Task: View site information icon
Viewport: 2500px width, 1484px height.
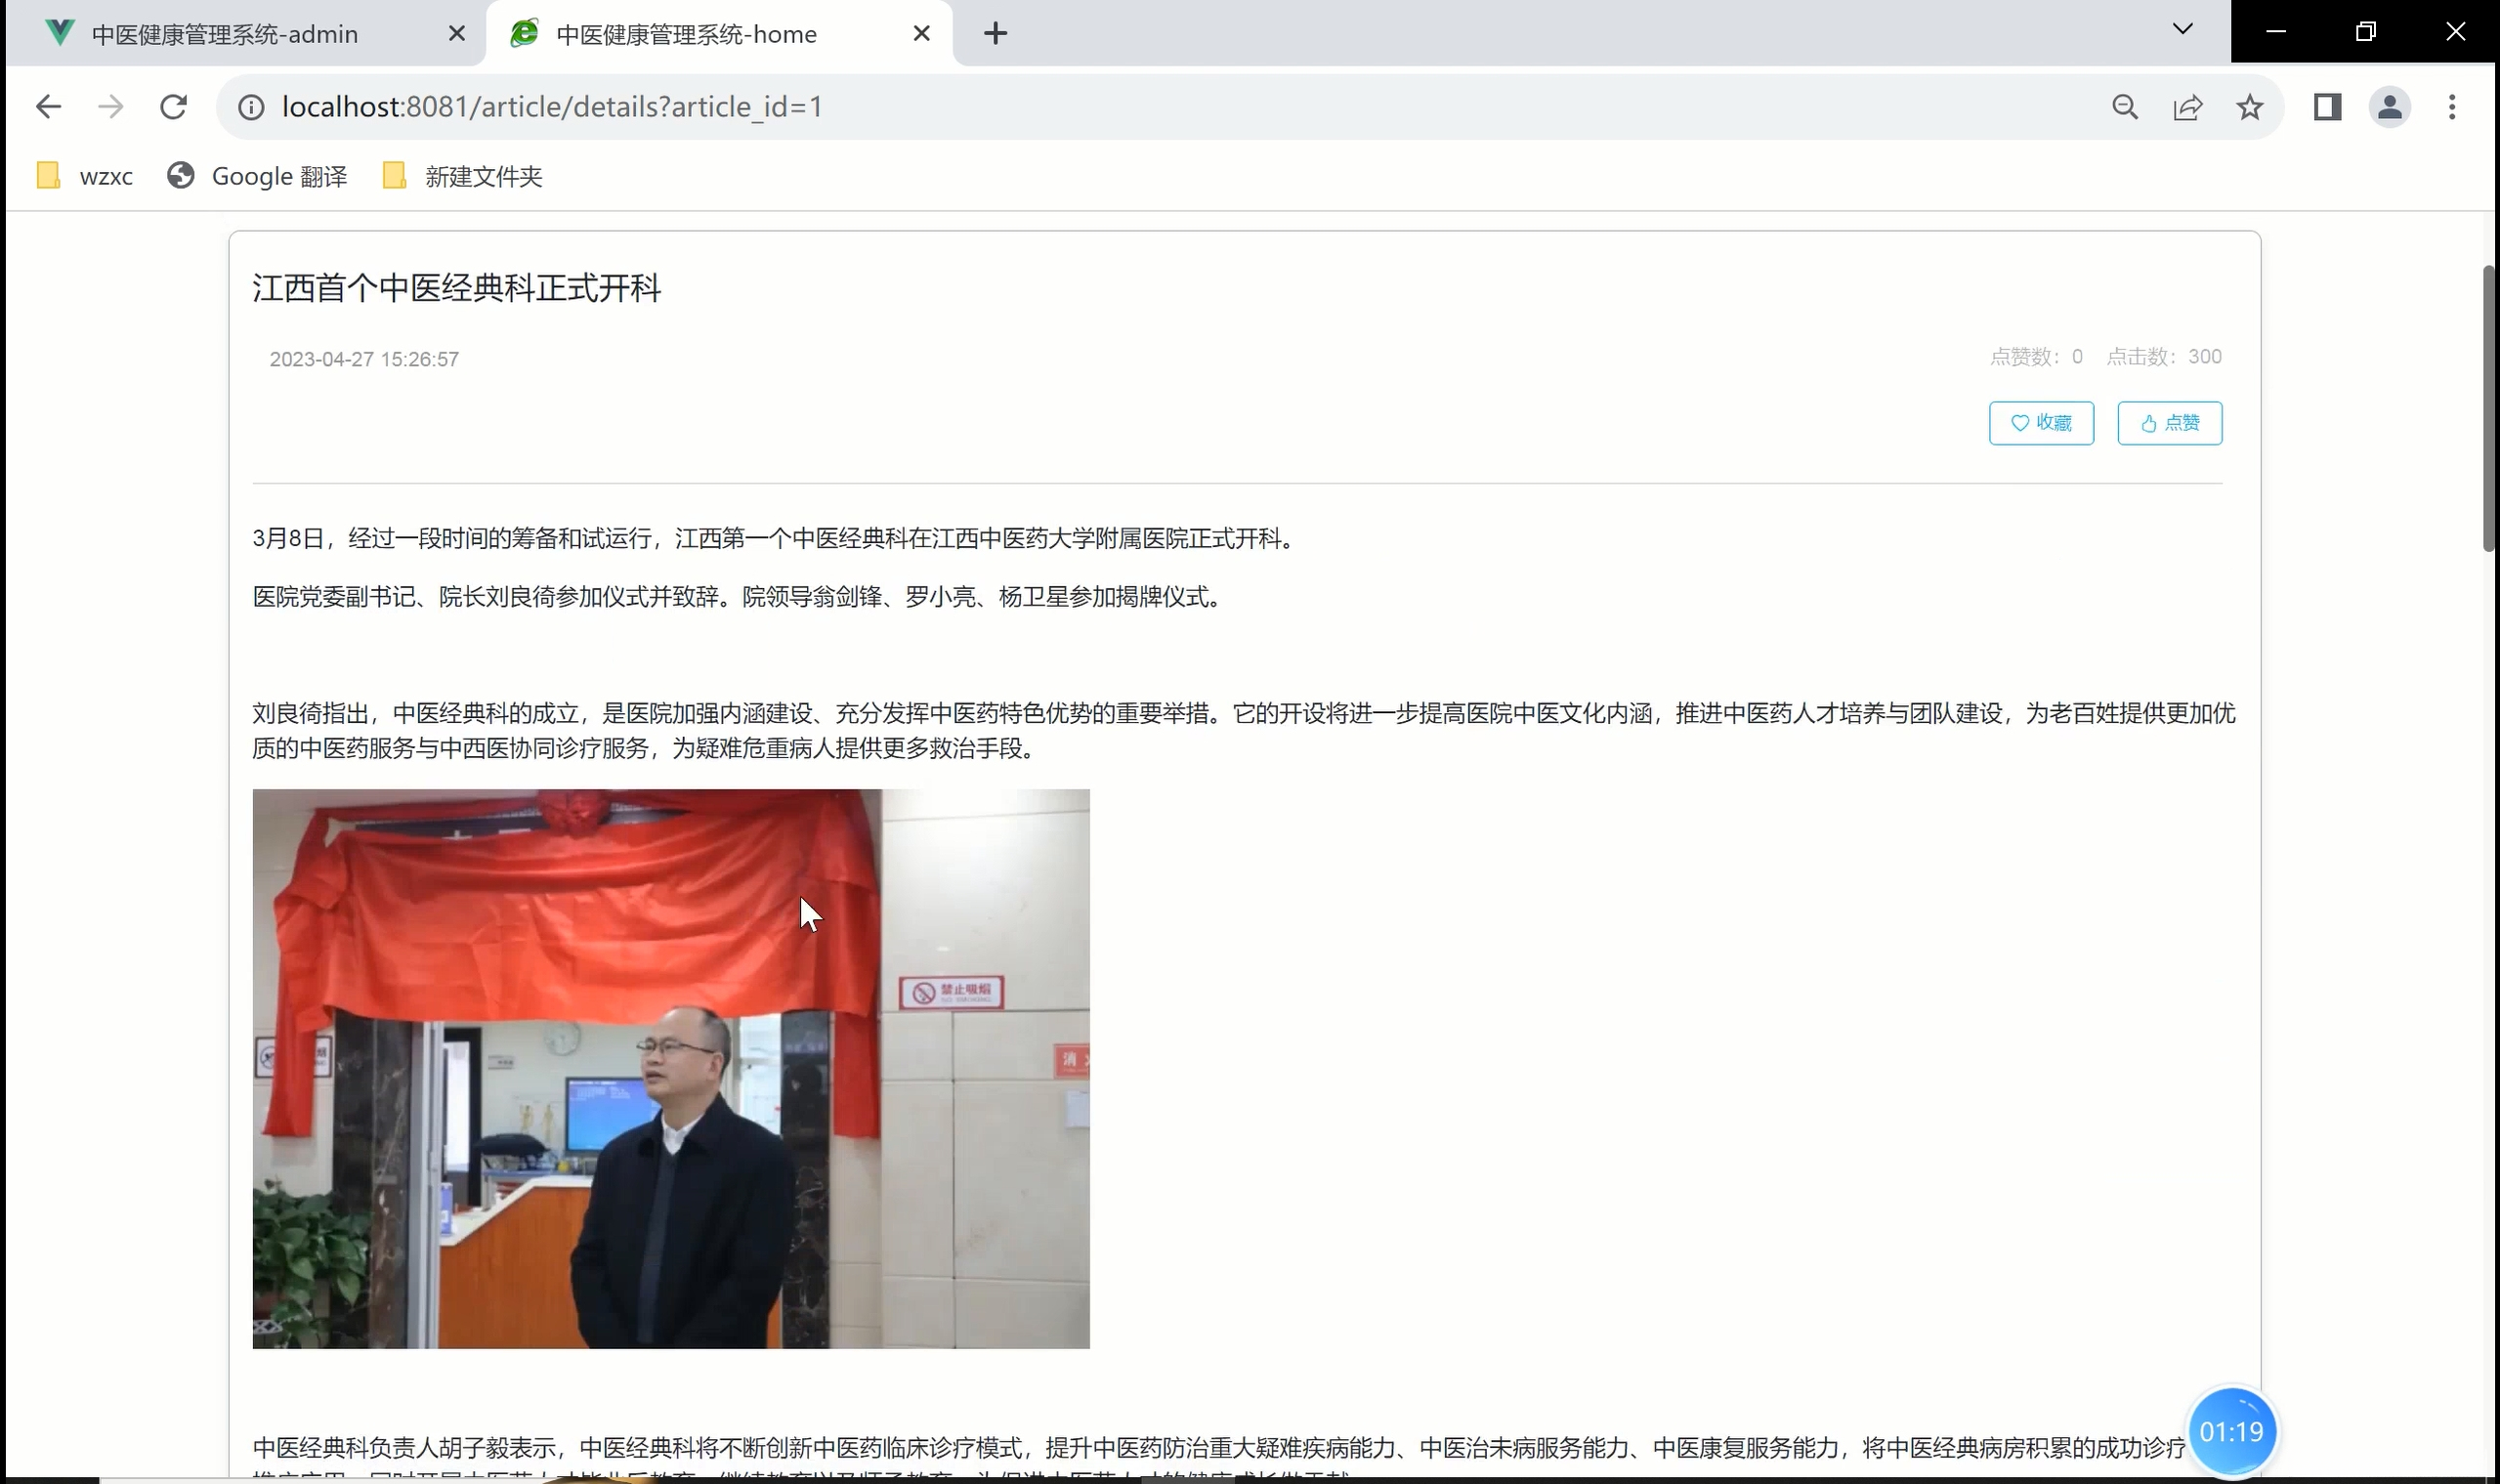Action: click(x=251, y=107)
